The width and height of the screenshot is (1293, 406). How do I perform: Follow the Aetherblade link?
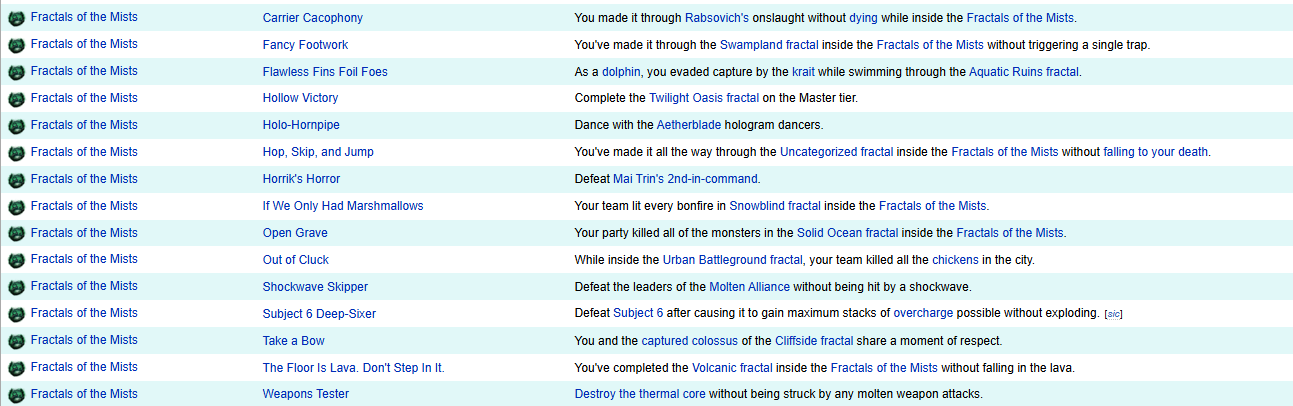click(x=691, y=125)
